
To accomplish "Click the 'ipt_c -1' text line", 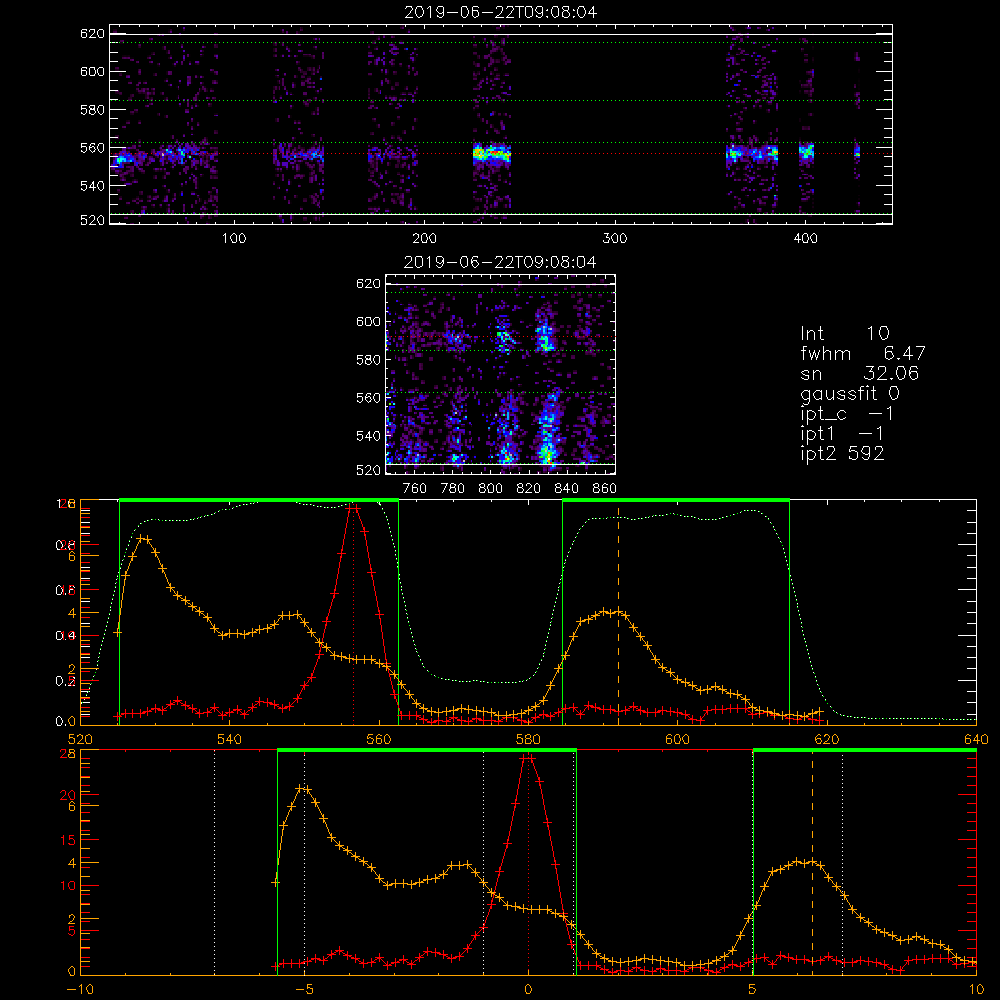I will pyautogui.click(x=847, y=414).
